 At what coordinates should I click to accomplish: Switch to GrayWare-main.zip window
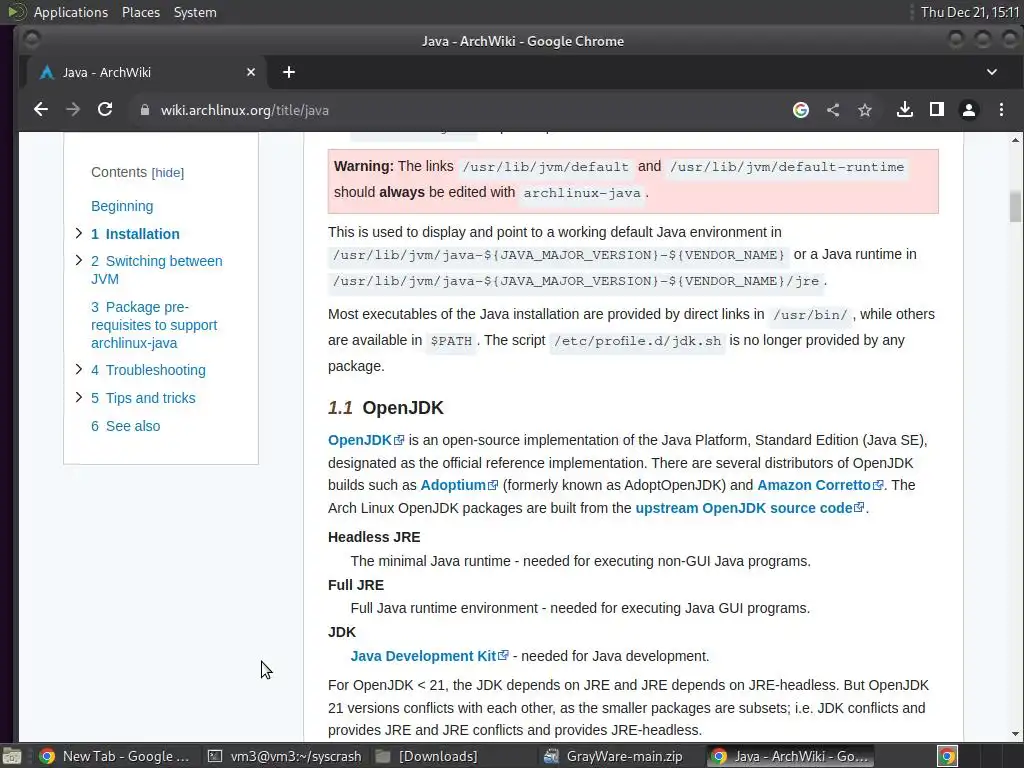pyautogui.click(x=613, y=756)
